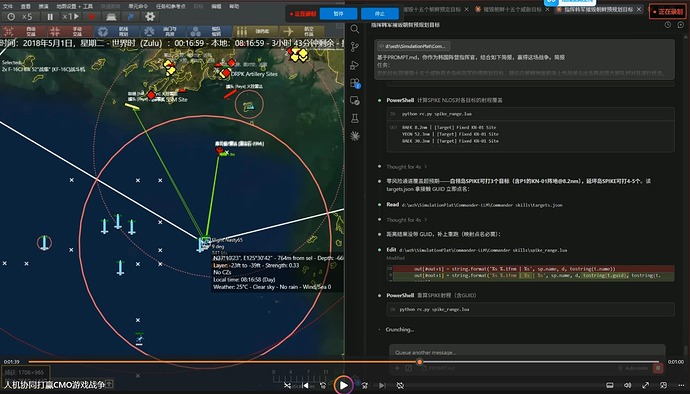The height and width of the screenshot is (394, 690).
Task: Click the search icon in the sidebar
Action: (355, 29)
